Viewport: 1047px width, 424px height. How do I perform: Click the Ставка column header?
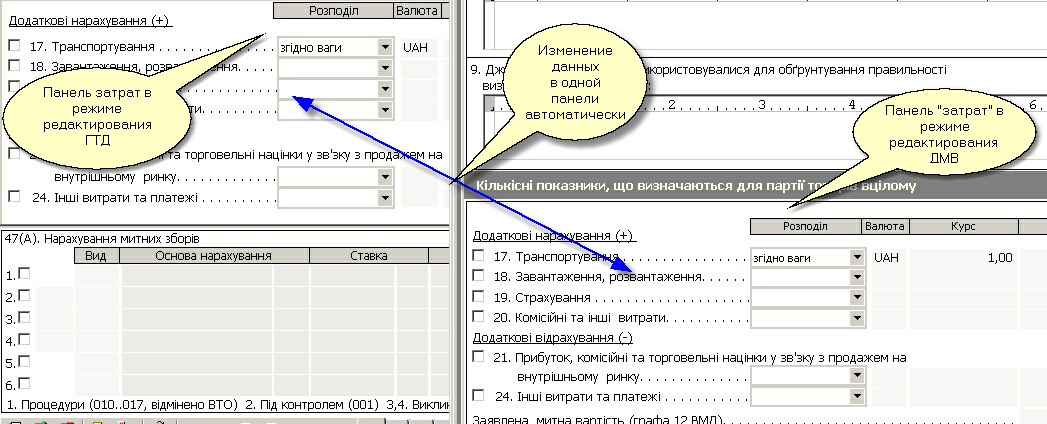tap(368, 256)
